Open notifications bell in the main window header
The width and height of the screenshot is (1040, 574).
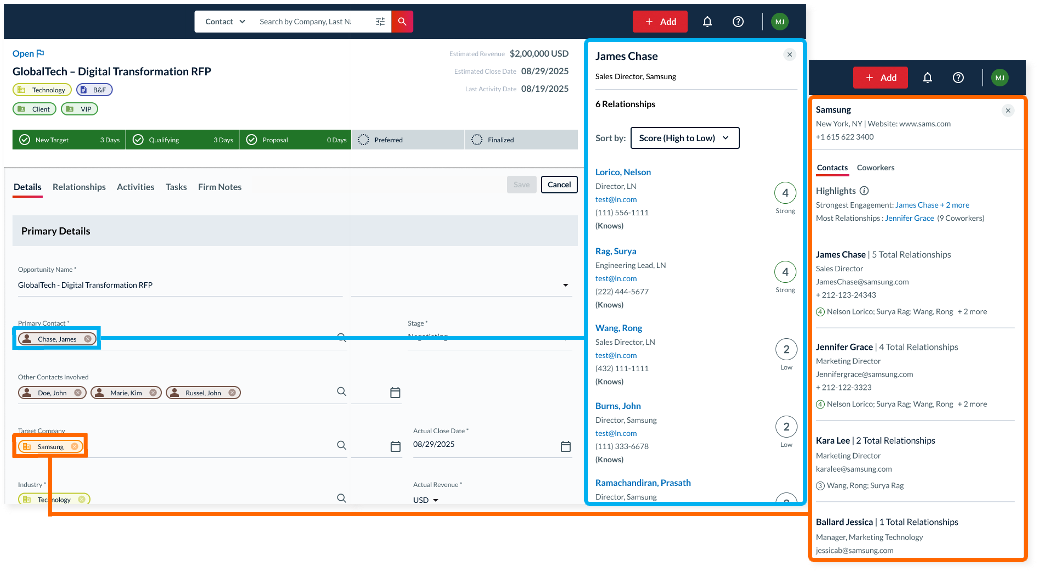tap(707, 22)
